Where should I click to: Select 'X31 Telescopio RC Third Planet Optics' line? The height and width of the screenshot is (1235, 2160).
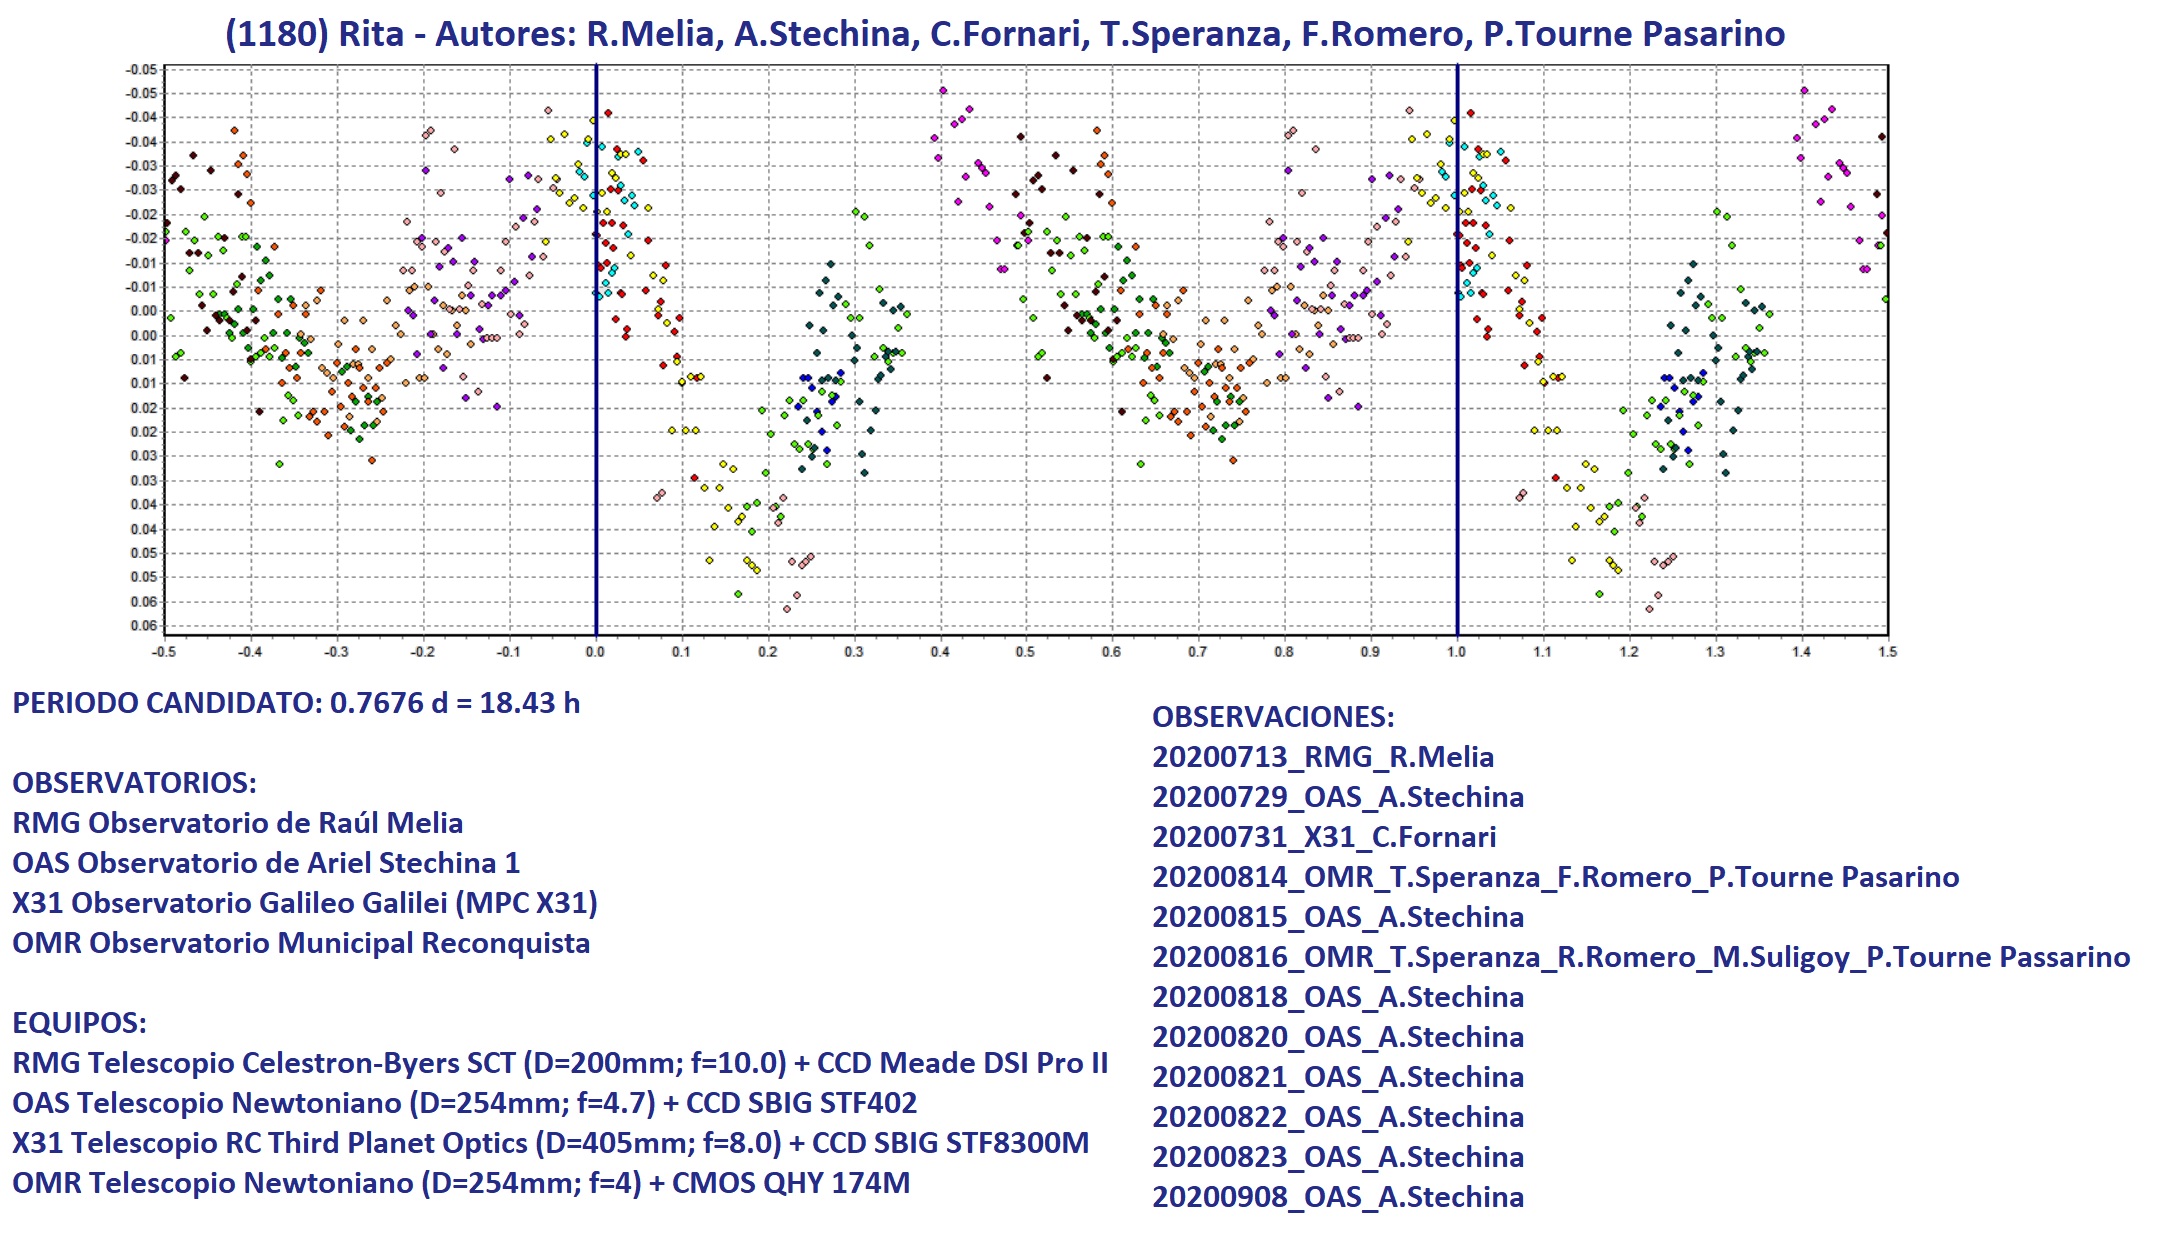(x=550, y=1143)
